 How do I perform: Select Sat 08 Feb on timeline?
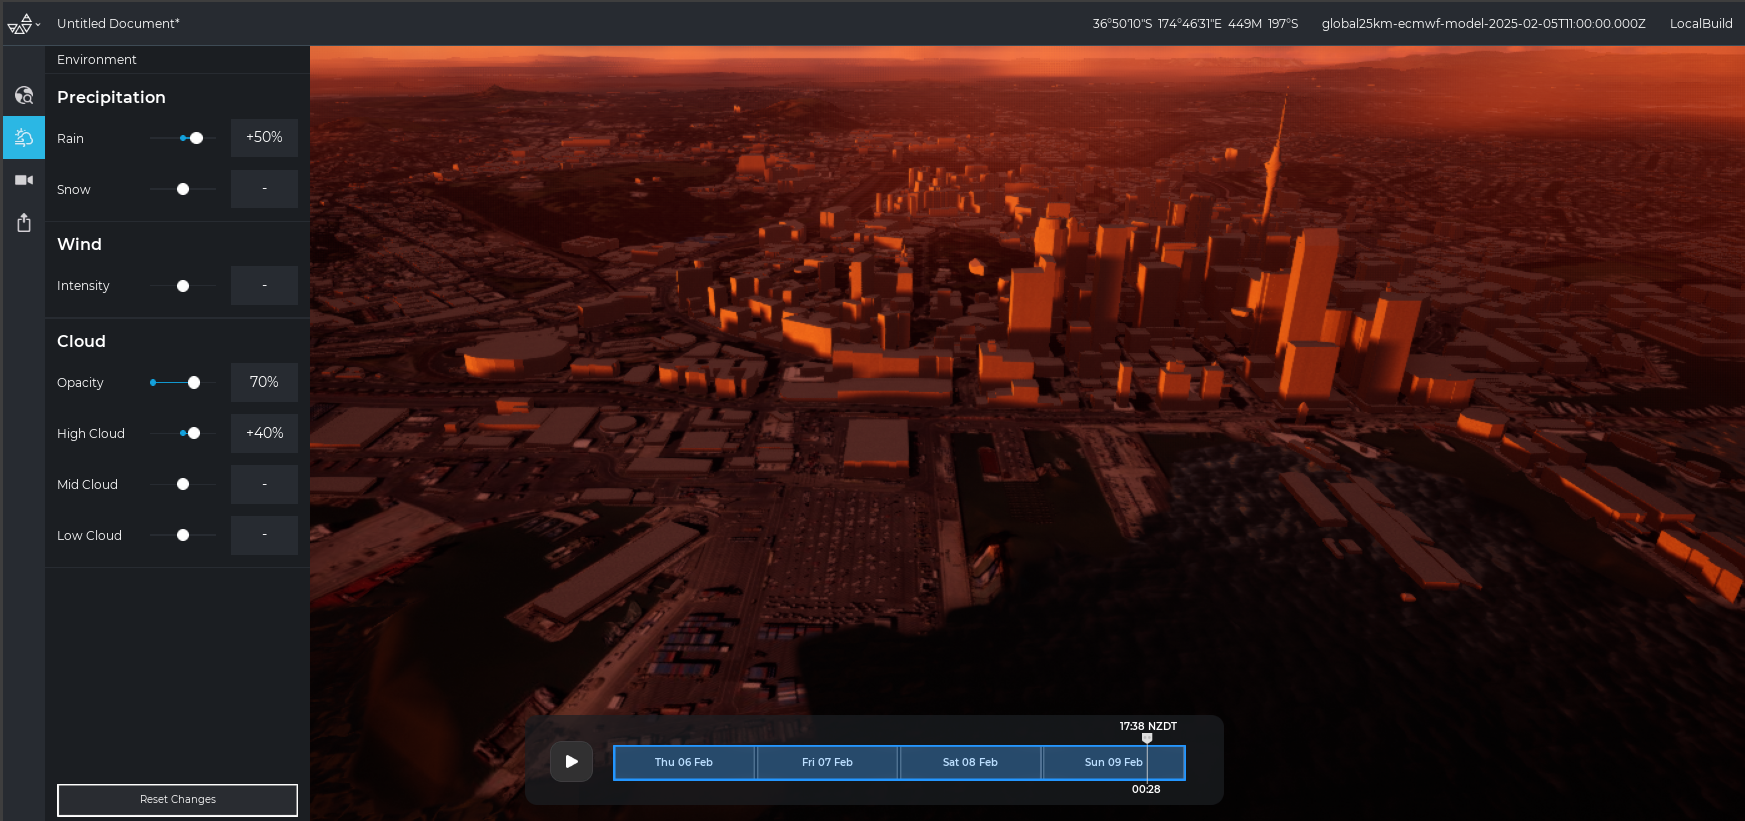[970, 762]
